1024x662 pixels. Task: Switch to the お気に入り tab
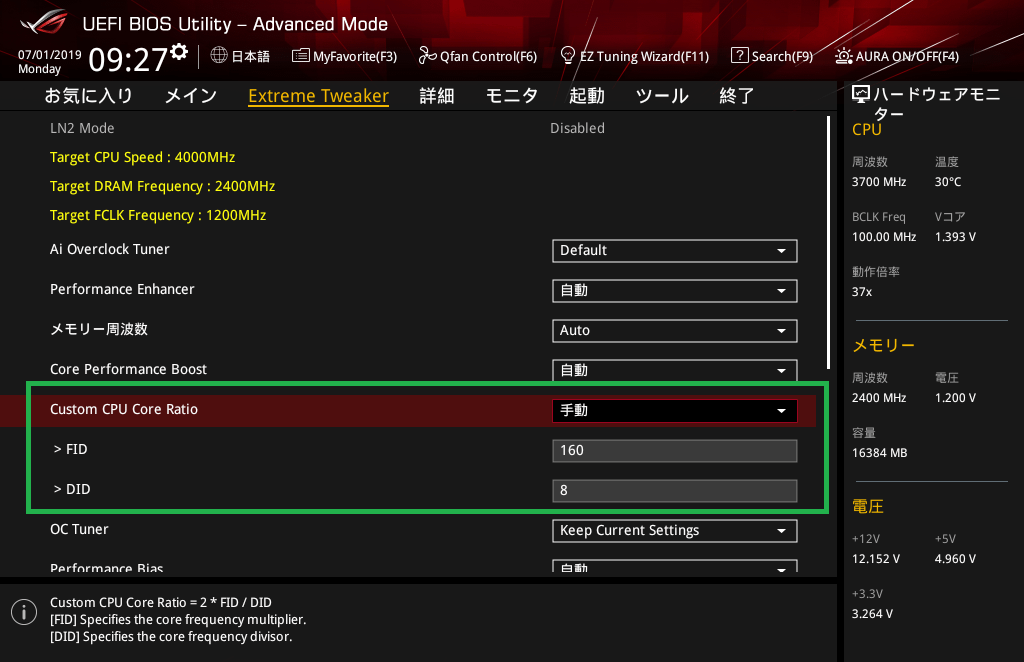tap(89, 96)
